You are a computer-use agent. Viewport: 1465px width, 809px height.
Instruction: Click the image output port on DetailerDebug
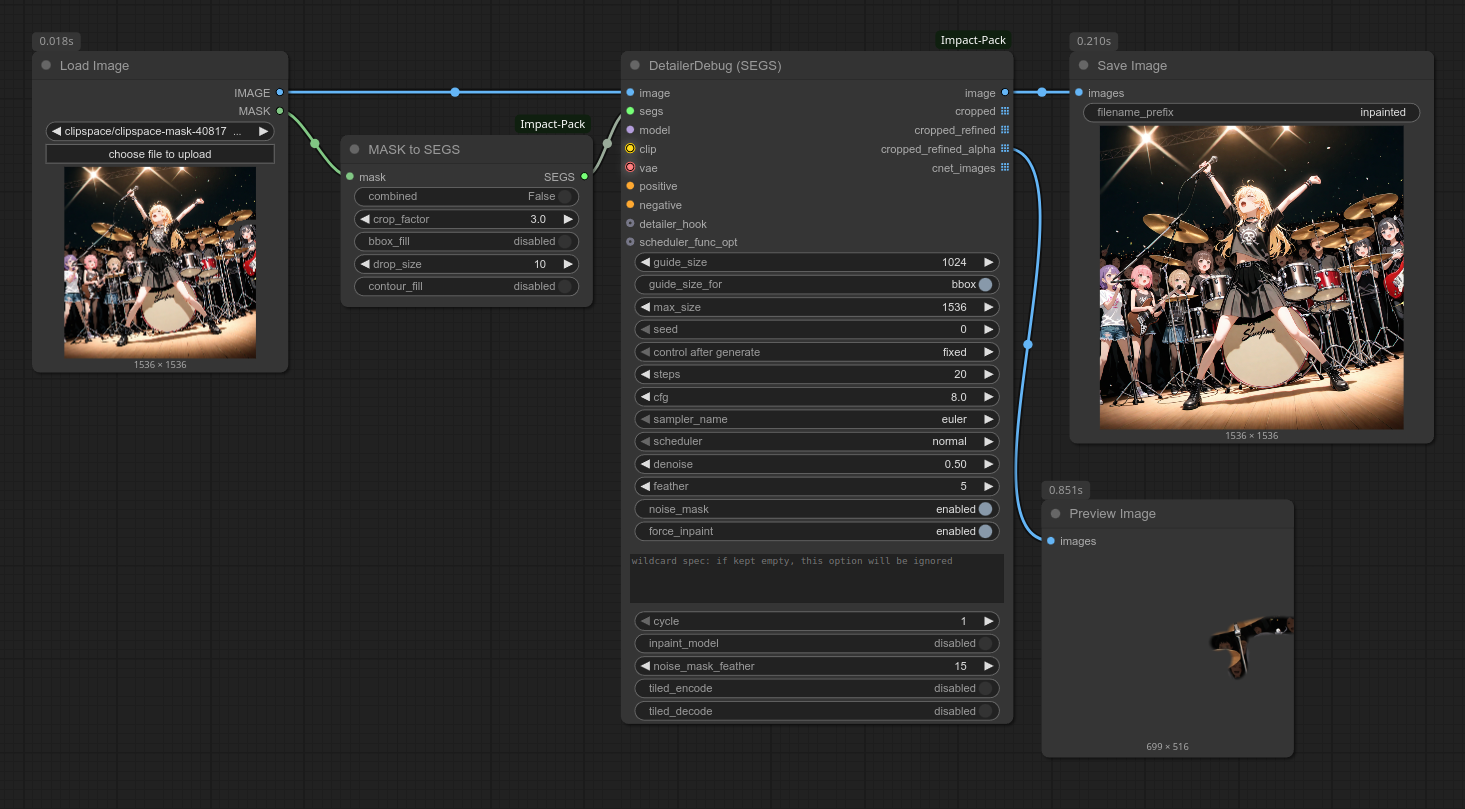1005,92
